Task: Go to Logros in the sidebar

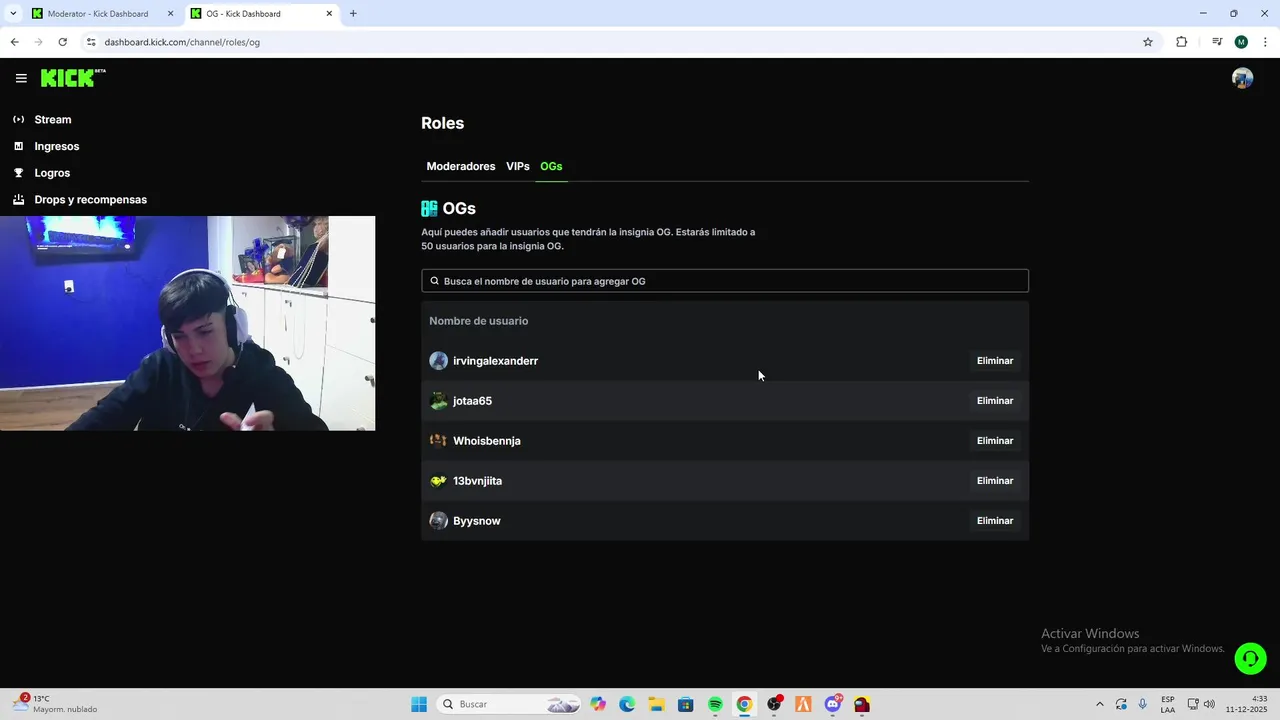Action: click(52, 173)
